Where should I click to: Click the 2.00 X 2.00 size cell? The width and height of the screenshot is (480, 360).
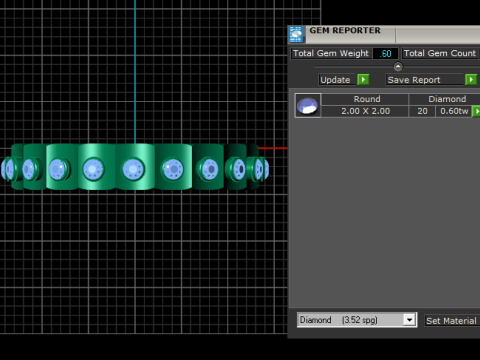pos(365,111)
